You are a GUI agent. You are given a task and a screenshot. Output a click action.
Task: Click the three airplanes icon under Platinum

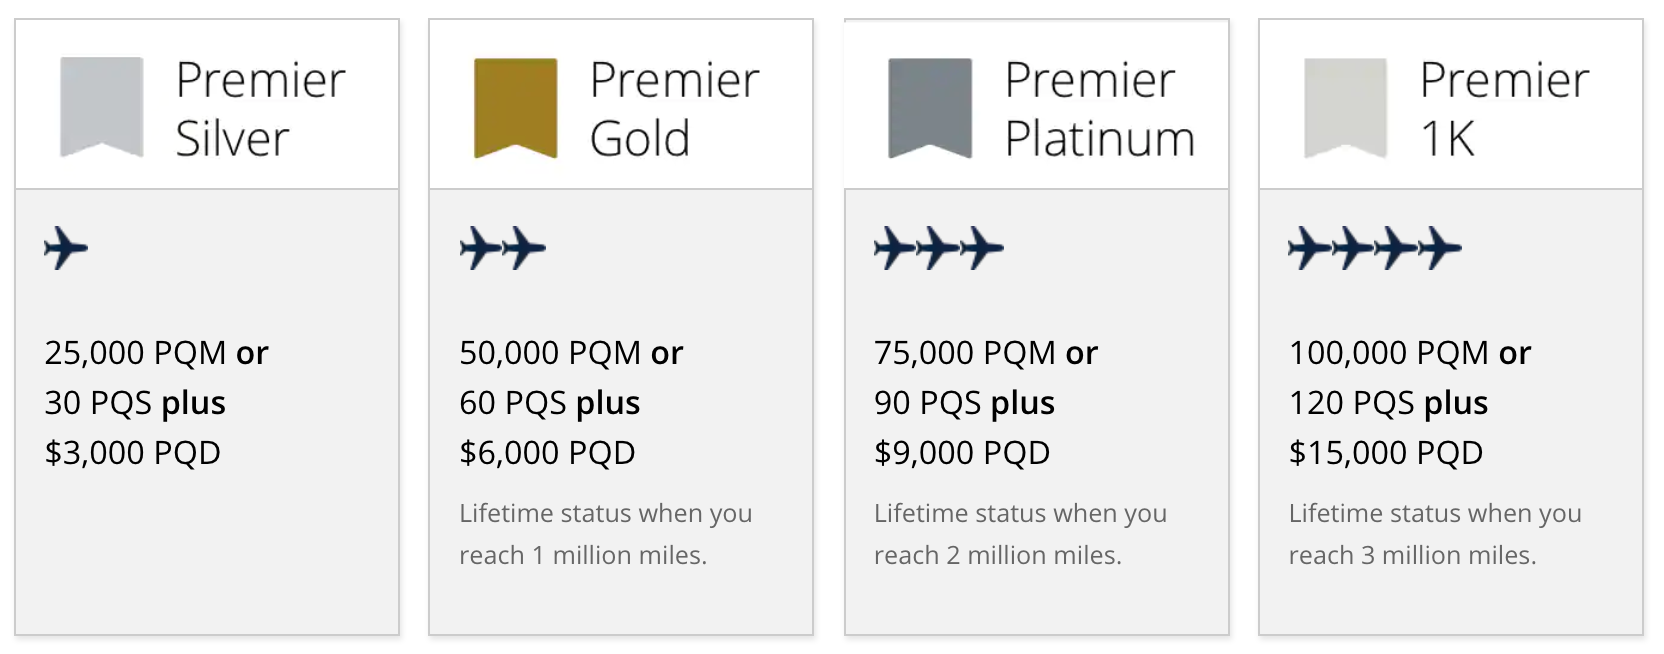(x=939, y=248)
